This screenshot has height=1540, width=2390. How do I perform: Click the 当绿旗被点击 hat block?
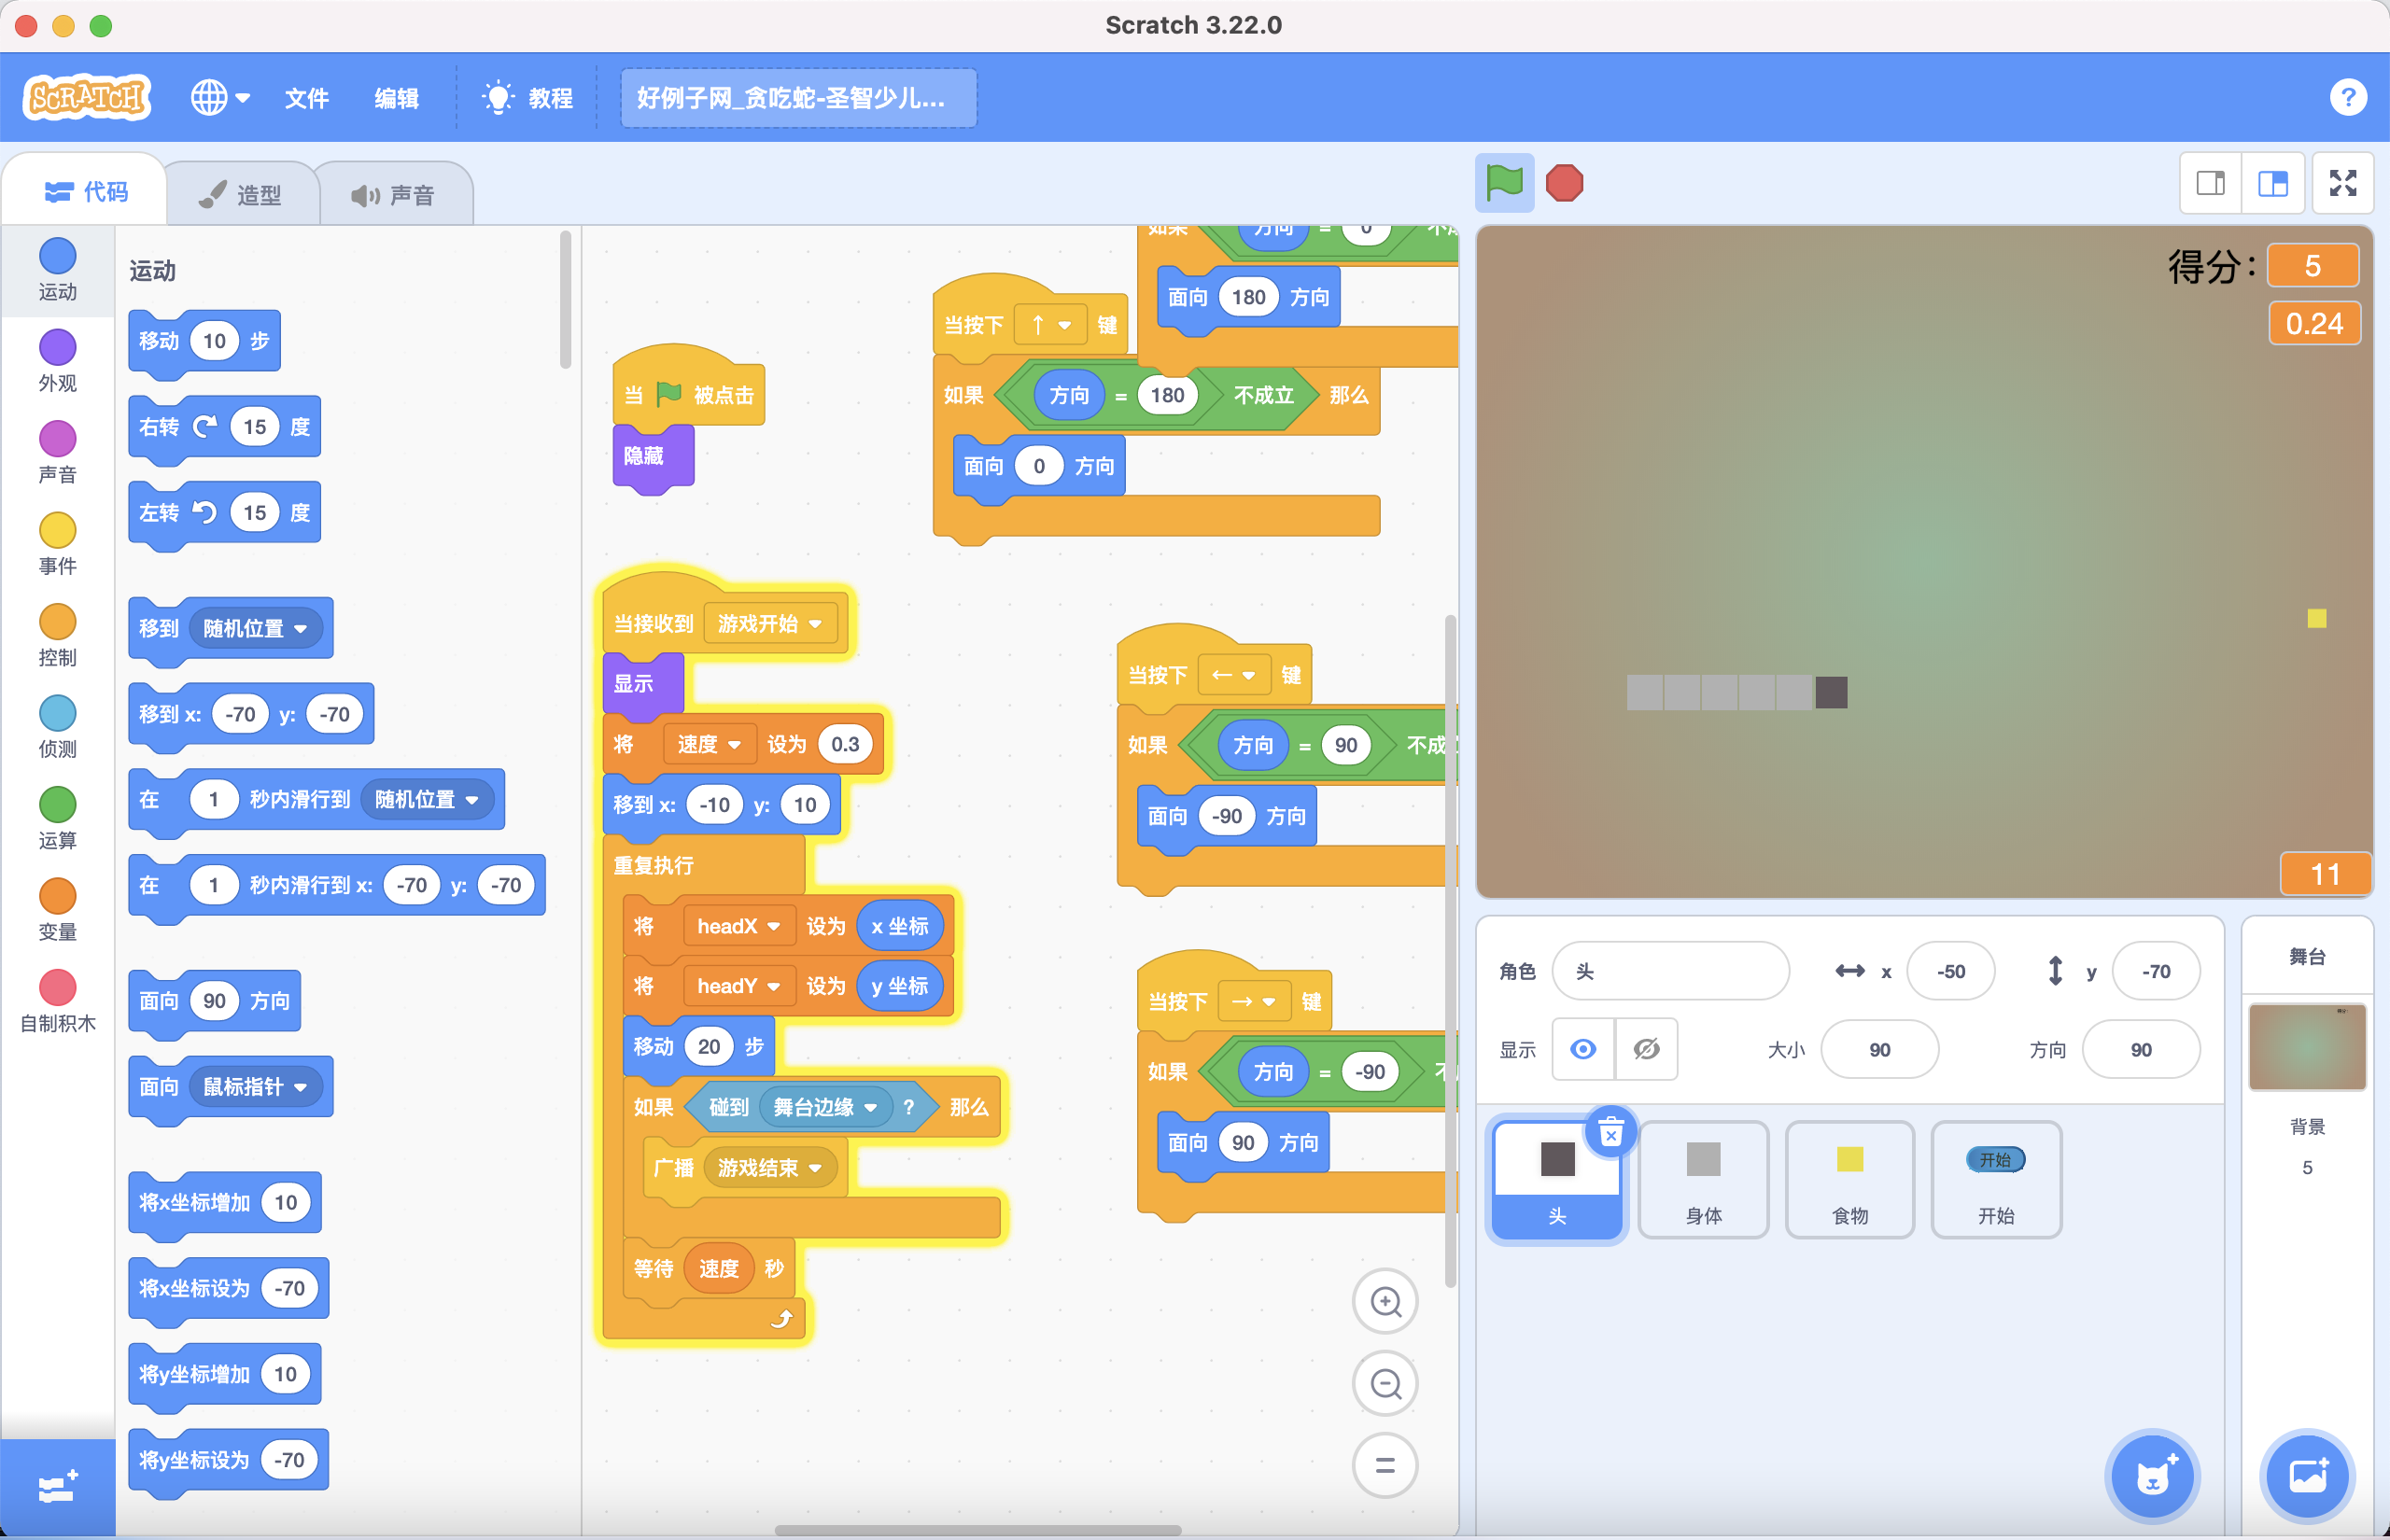click(x=688, y=392)
